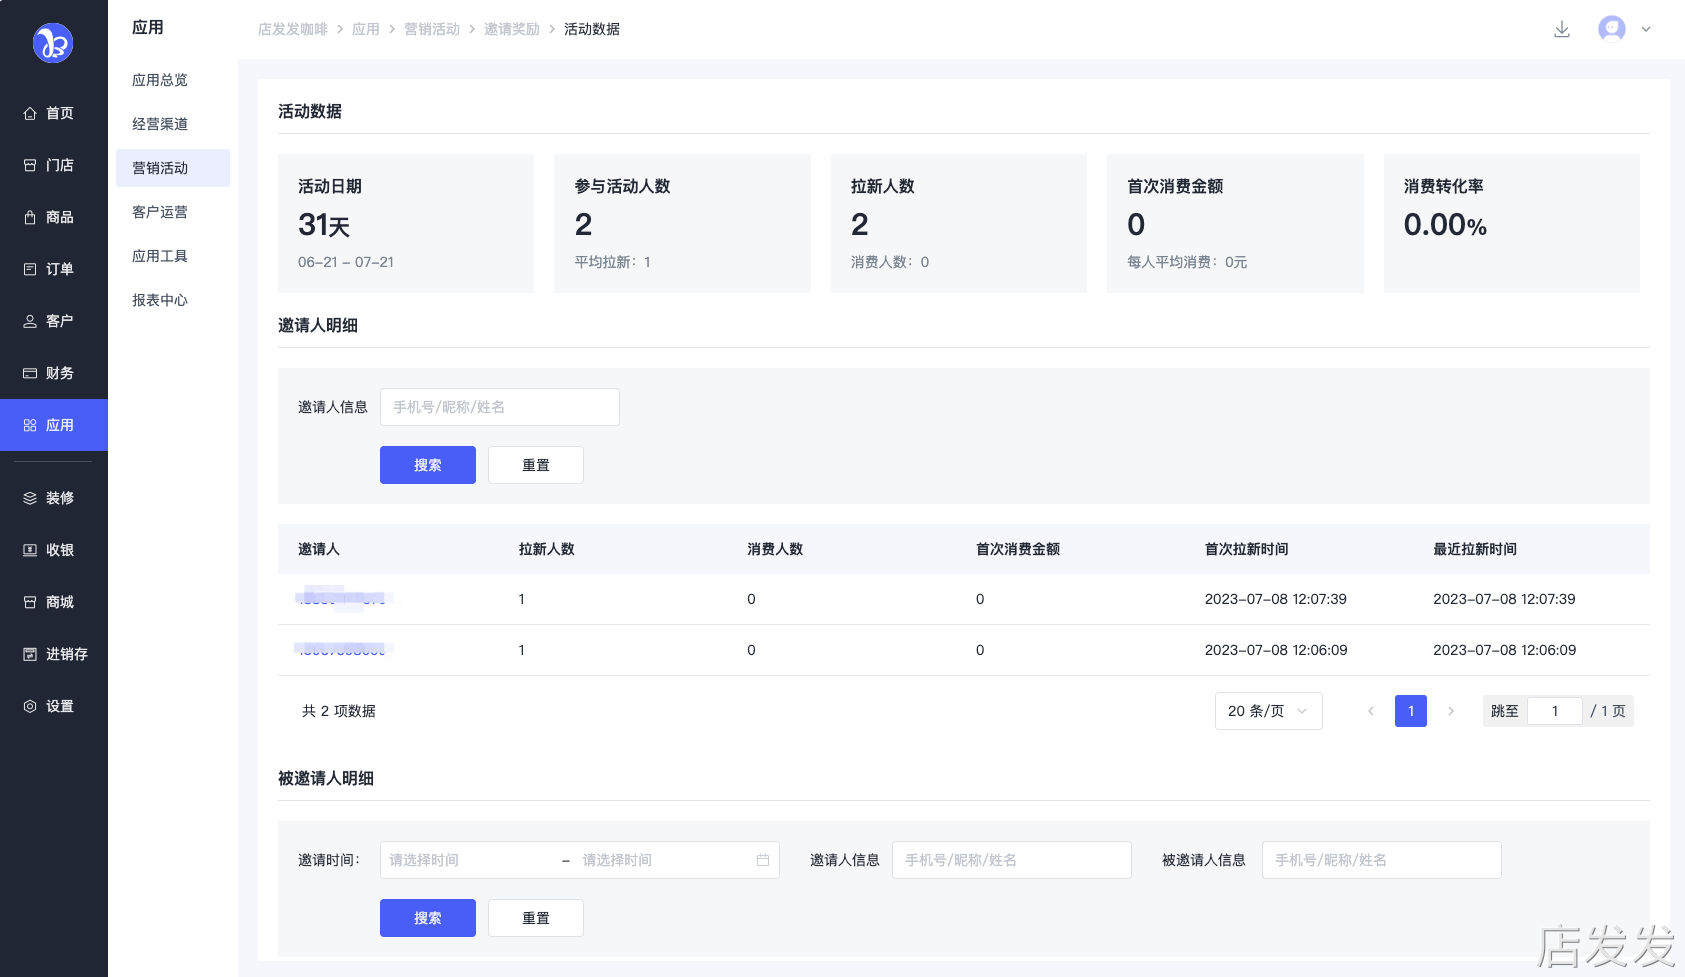Screen dimensions: 1685x977
Task: Open the 20 条/页 page size dropdown
Action: pos(1269,711)
